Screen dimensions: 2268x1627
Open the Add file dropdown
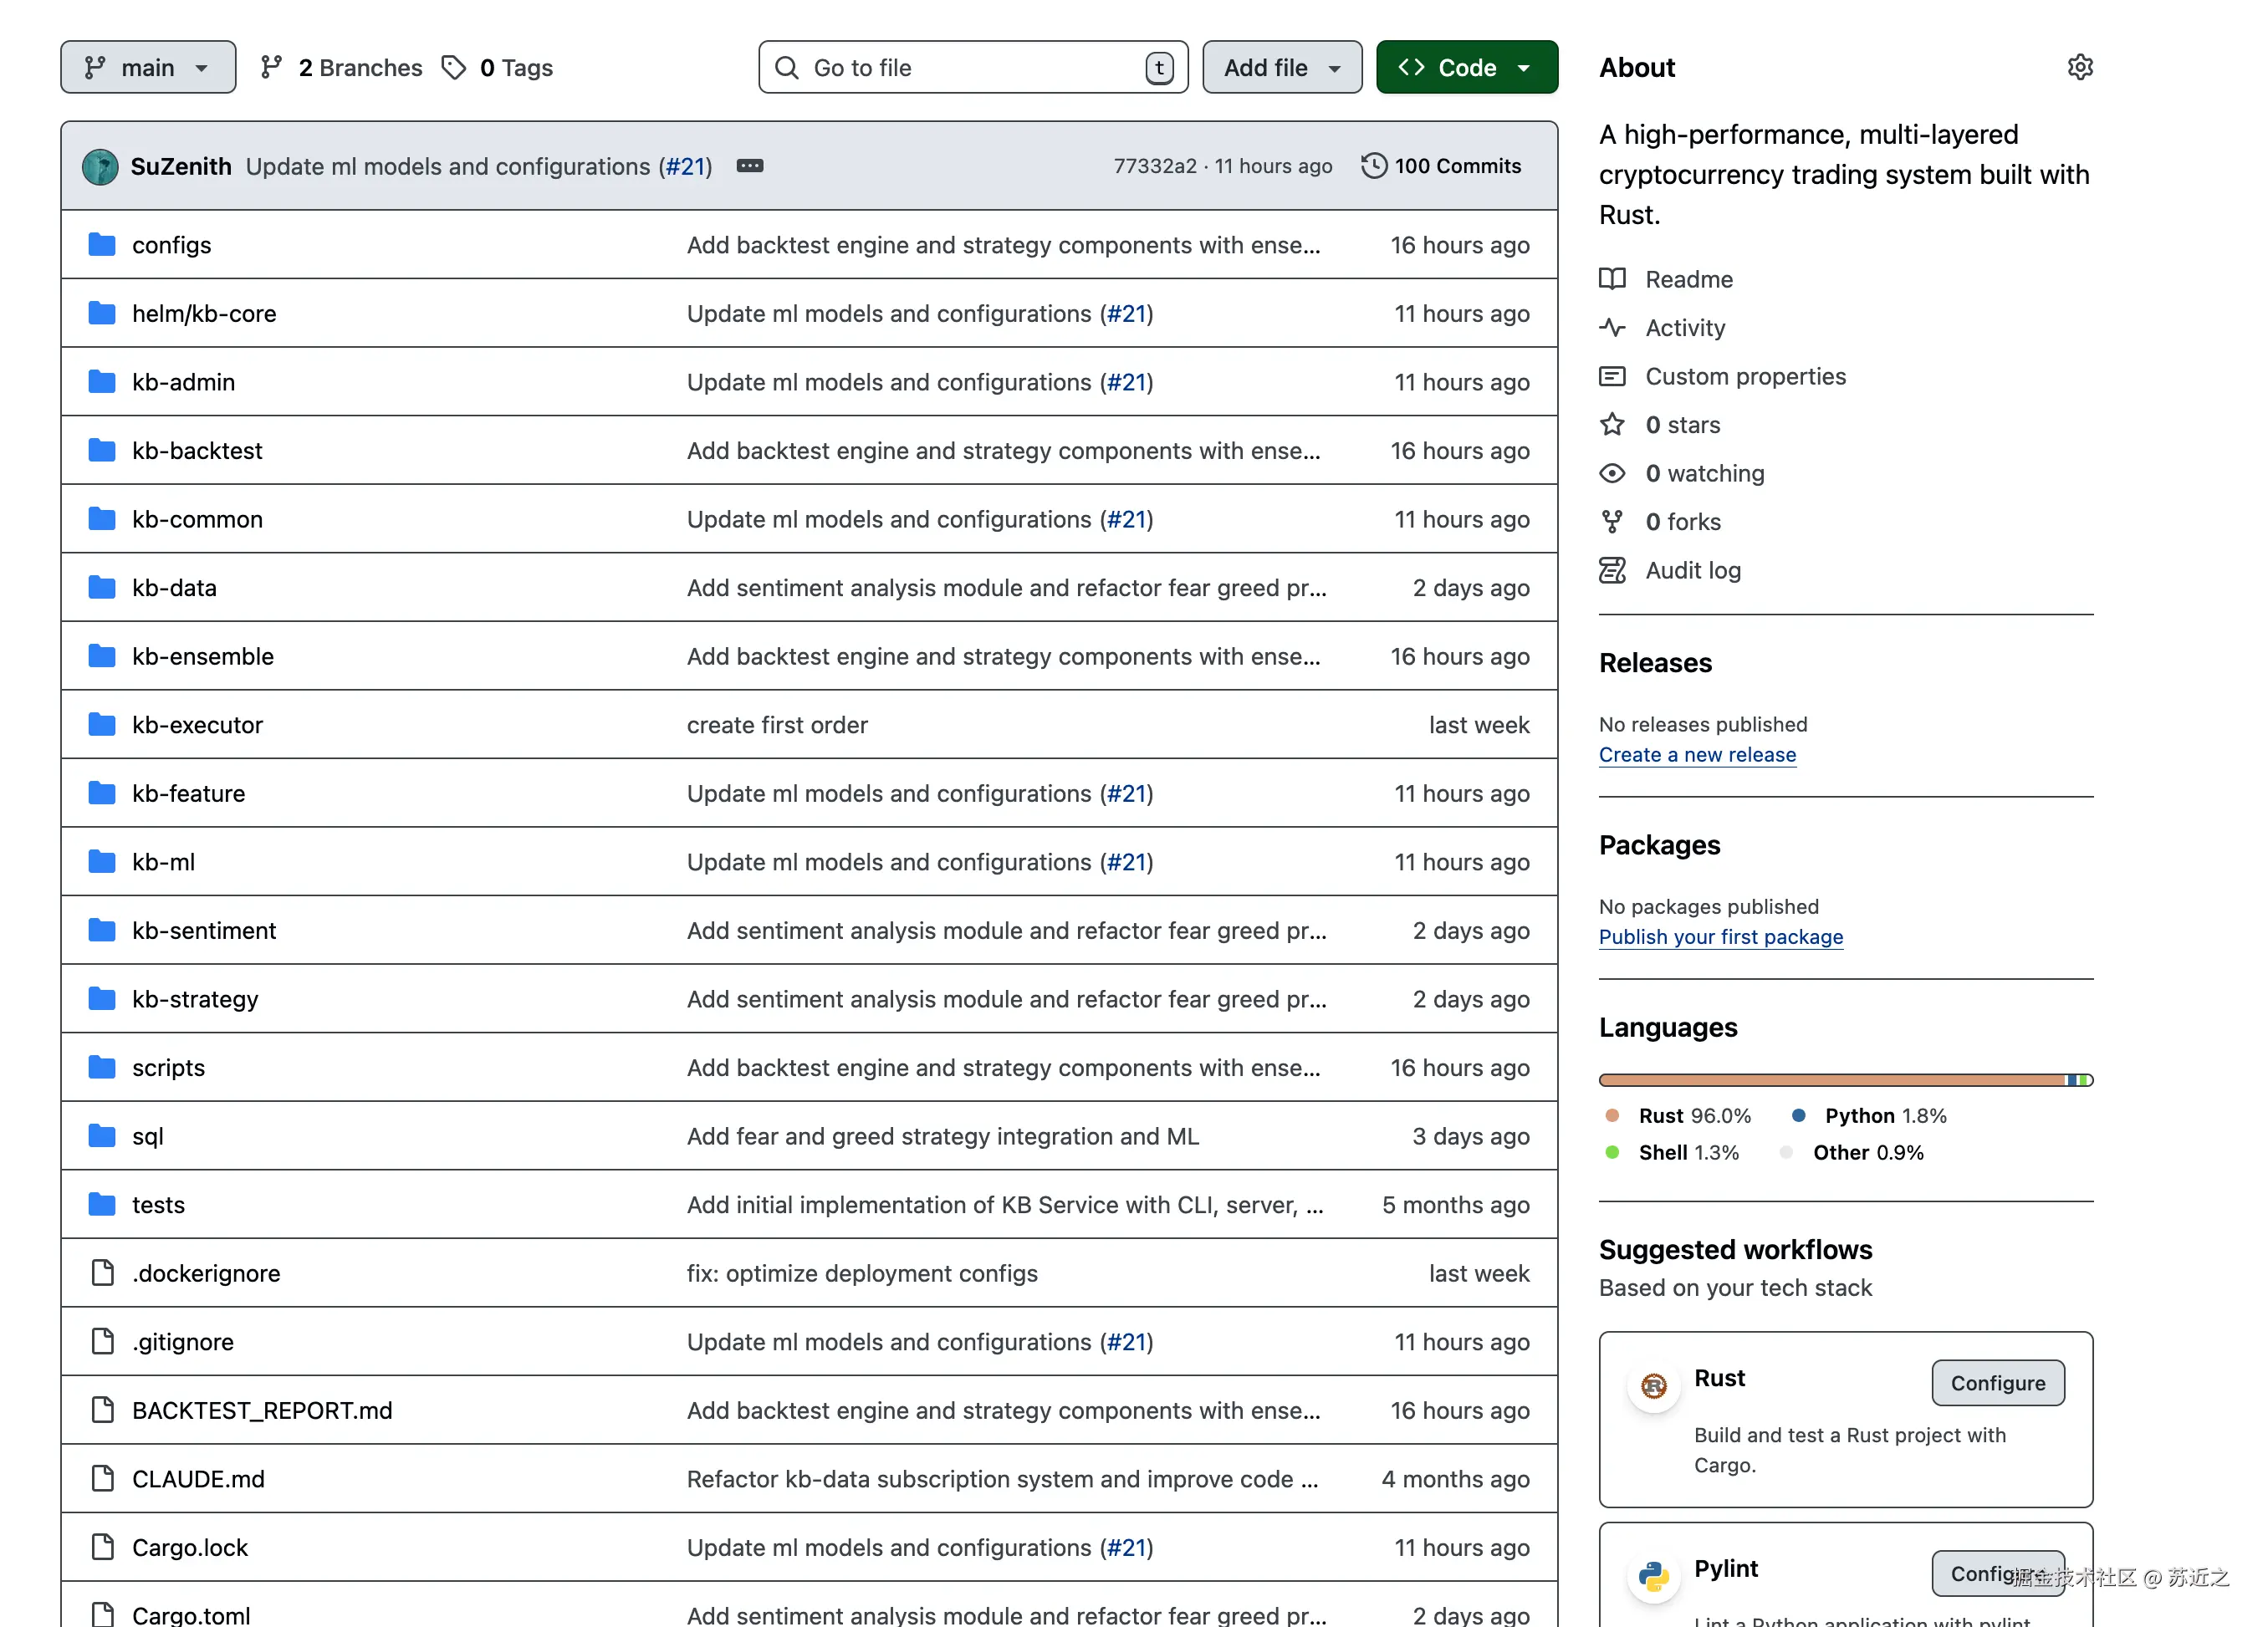[1281, 67]
